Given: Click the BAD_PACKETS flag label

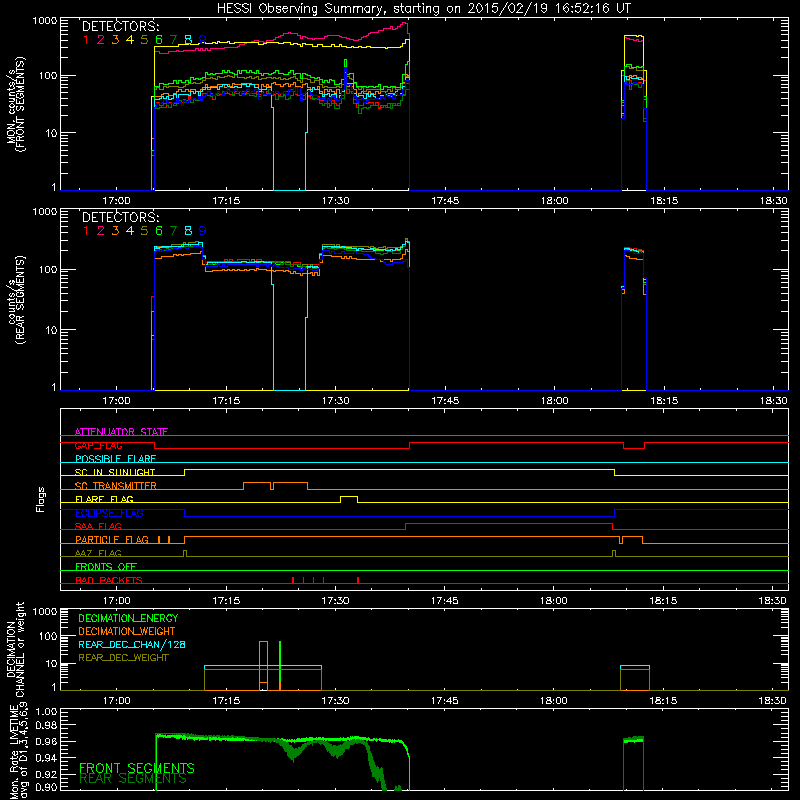Looking at the screenshot, I should (109, 580).
